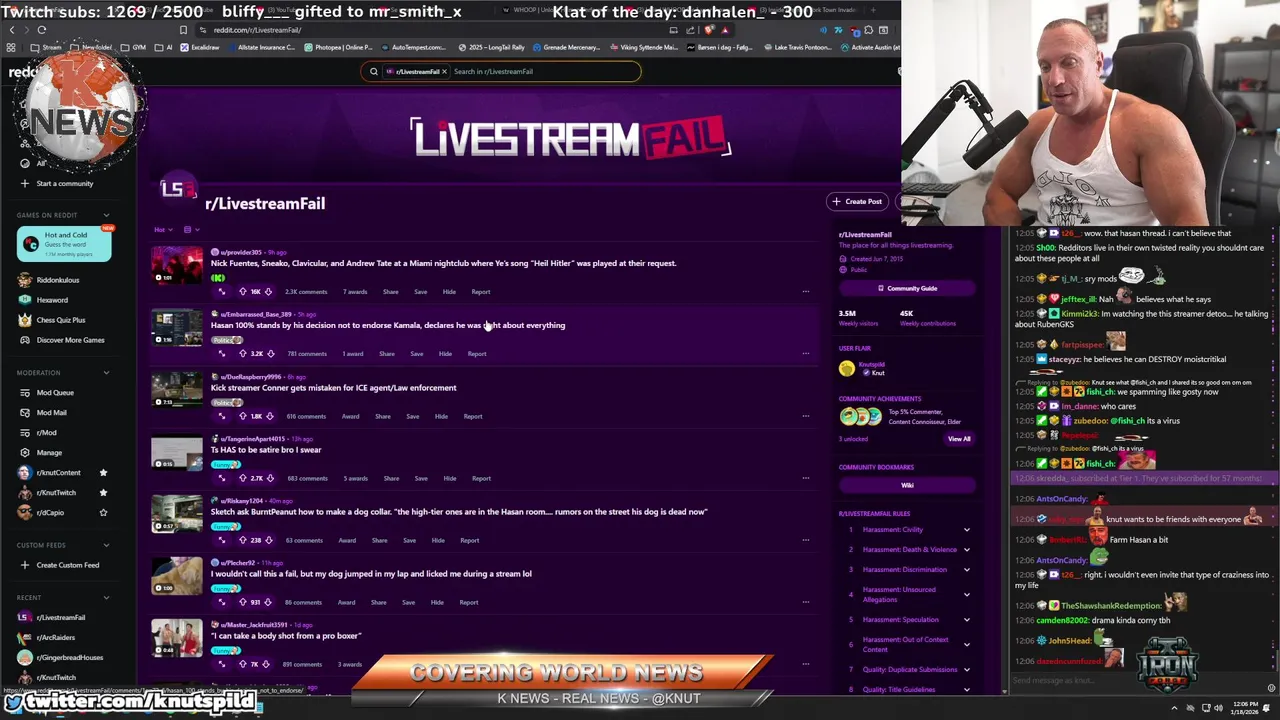Open more options for Nick Fuentes post
Screen dimensions: 1280x720
(x=805, y=292)
